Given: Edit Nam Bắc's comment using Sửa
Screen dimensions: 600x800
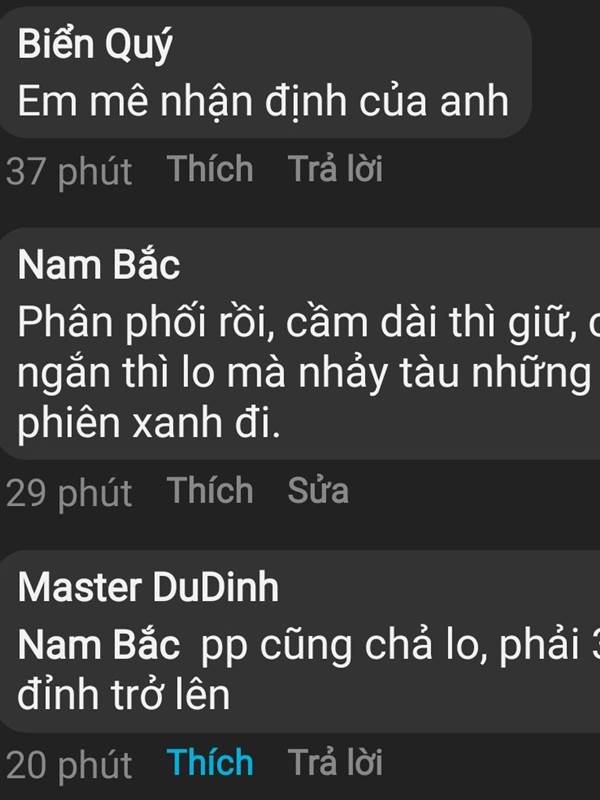Looking at the screenshot, I should coord(318,491).
